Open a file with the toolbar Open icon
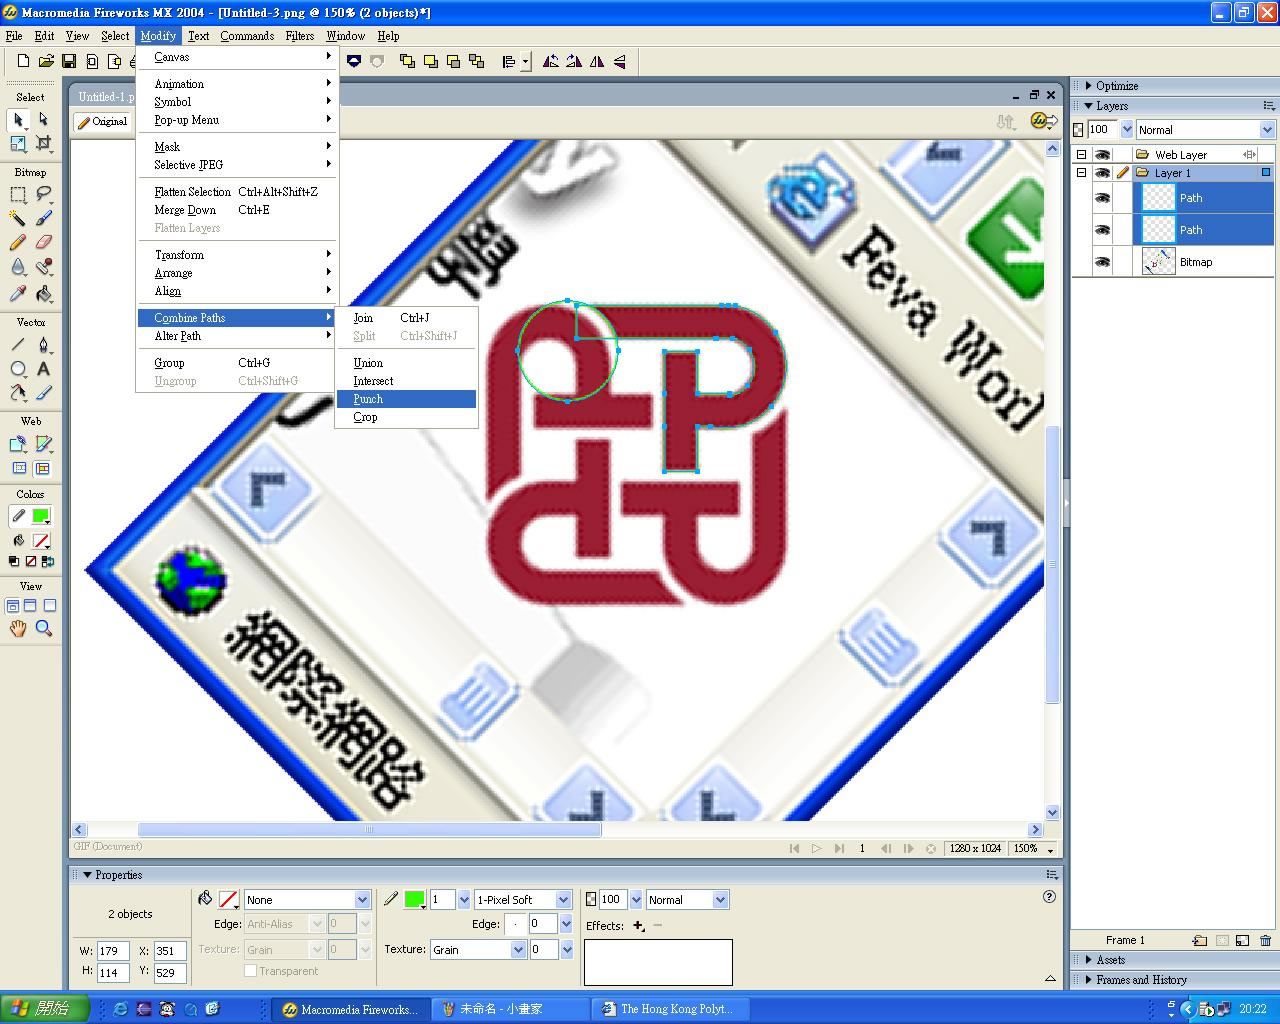1280x1024 pixels. pos(46,61)
